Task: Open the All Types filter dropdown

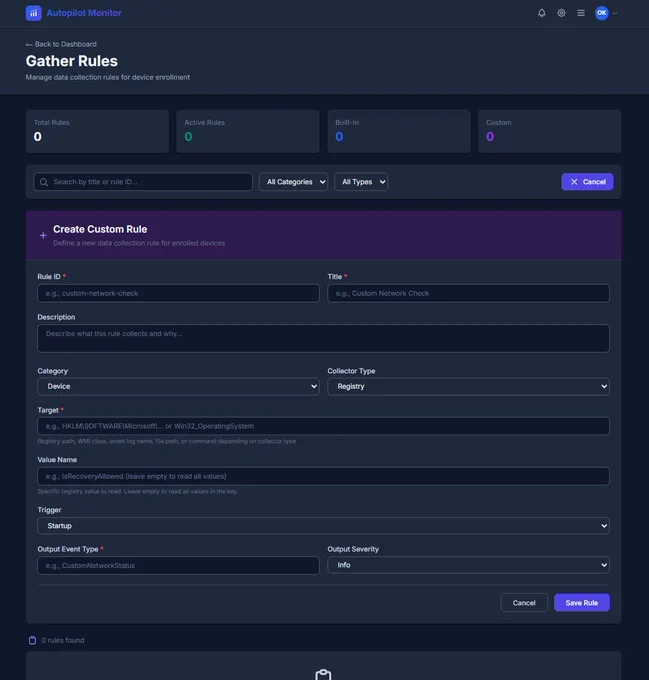Action: tap(361, 182)
